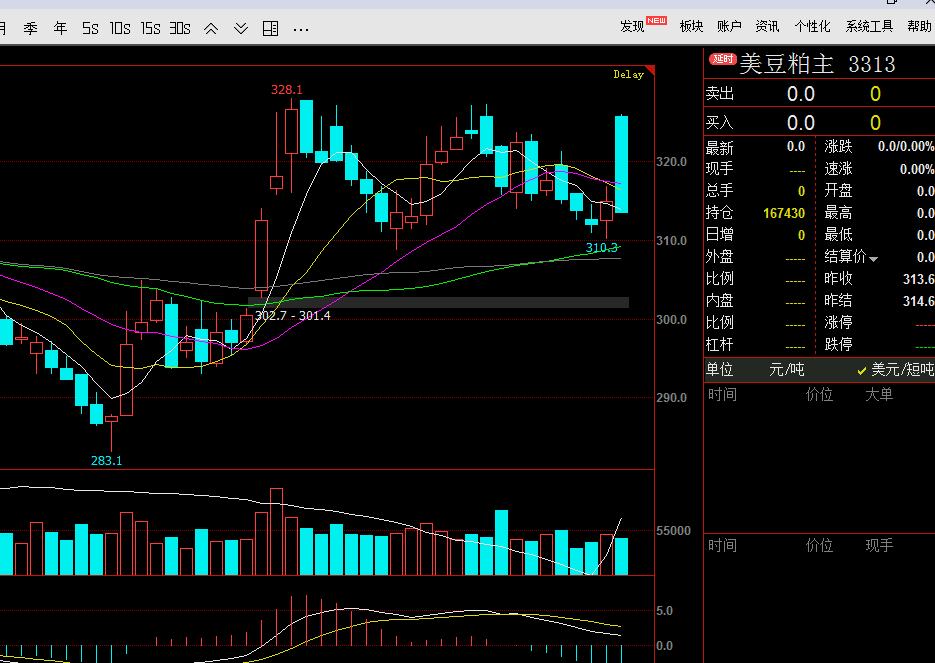Click the red 延时 delay badge
Image resolution: width=935 pixels, height=663 pixels.
[722, 60]
